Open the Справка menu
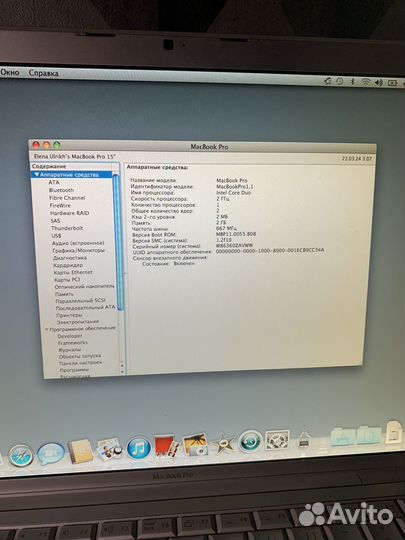Viewport: 405px width, 540px height. (x=43, y=73)
